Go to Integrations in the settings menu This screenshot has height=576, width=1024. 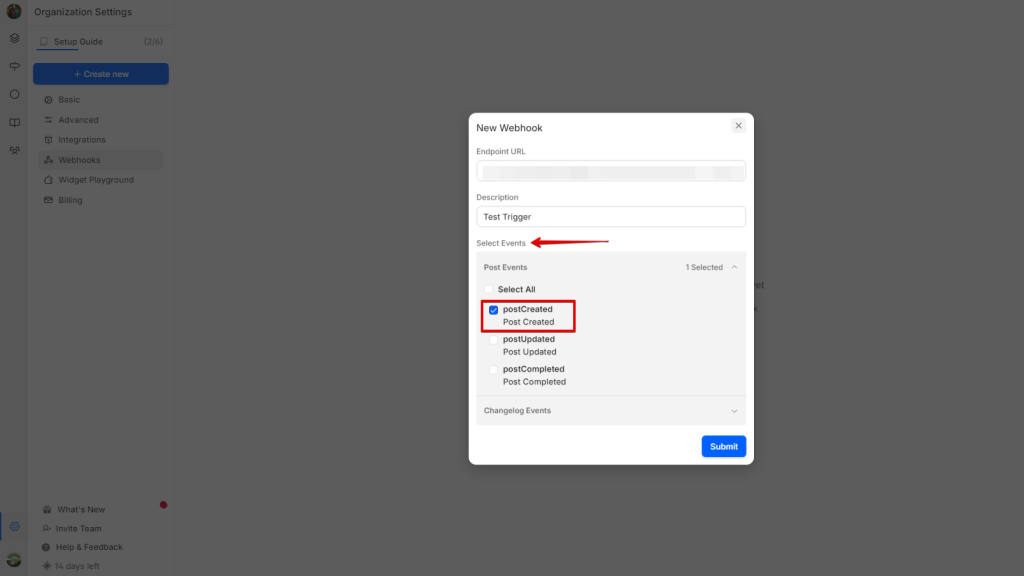tap(81, 140)
